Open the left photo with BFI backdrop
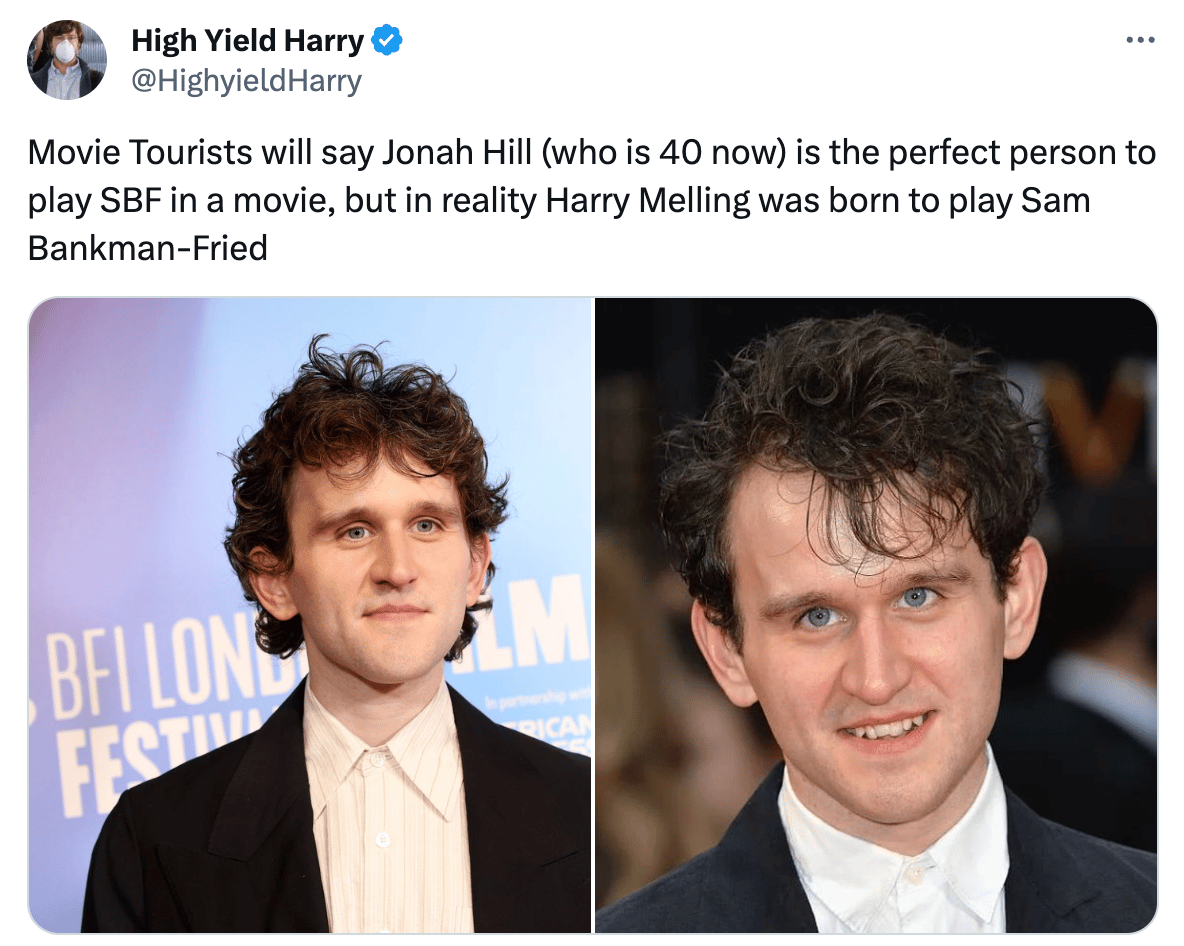The width and height of the screenshot is (1184, 946). click(x=310, y=615)
